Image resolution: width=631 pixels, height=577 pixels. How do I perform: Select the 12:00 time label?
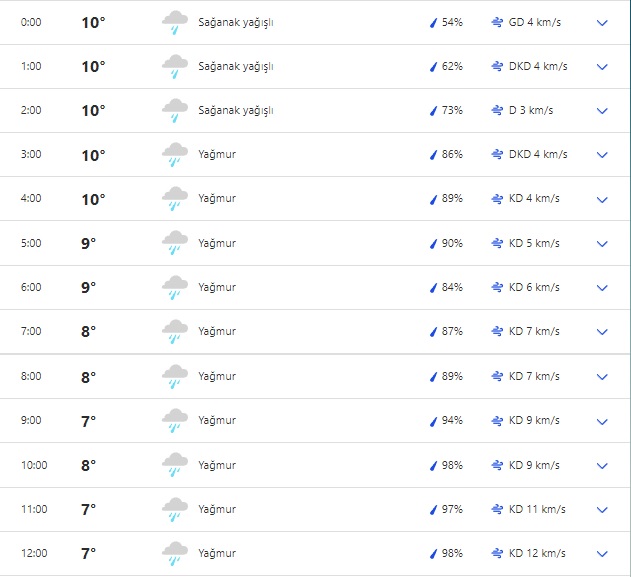point(34,553)
